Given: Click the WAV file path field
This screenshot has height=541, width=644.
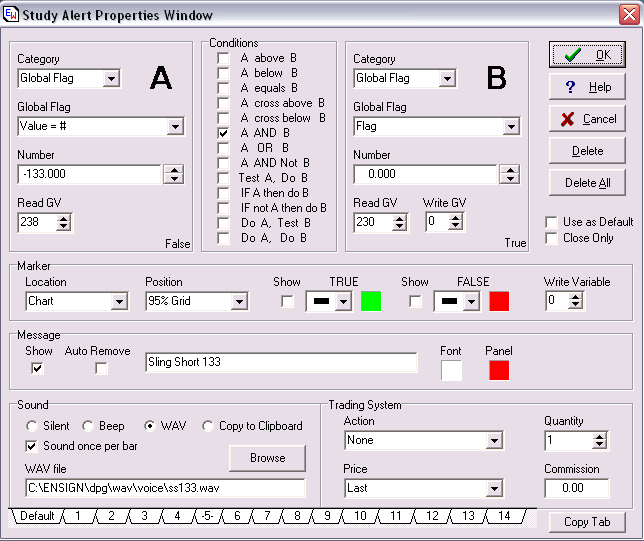Looking at the screenshot, I should [x=165, y=488].
